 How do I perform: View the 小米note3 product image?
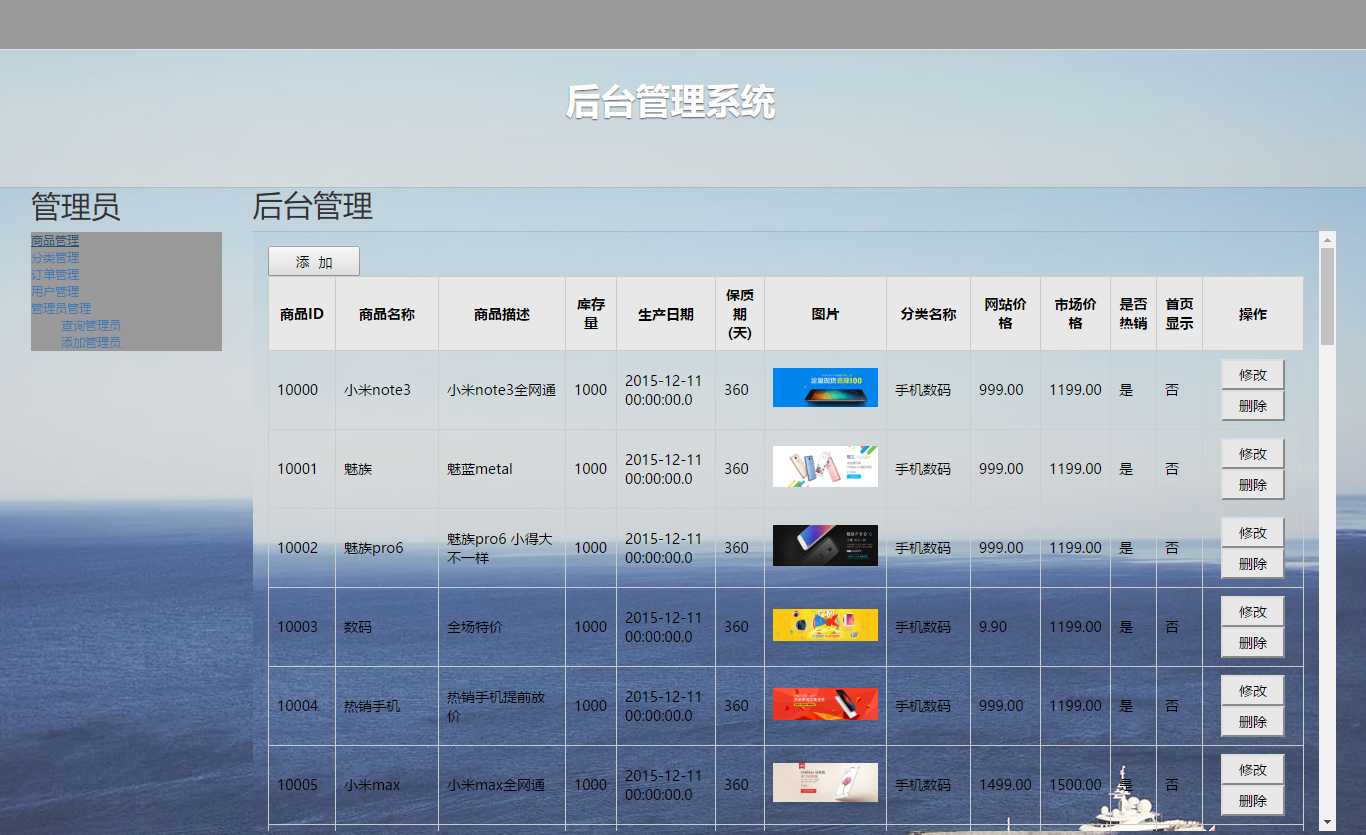pos(824,387)
